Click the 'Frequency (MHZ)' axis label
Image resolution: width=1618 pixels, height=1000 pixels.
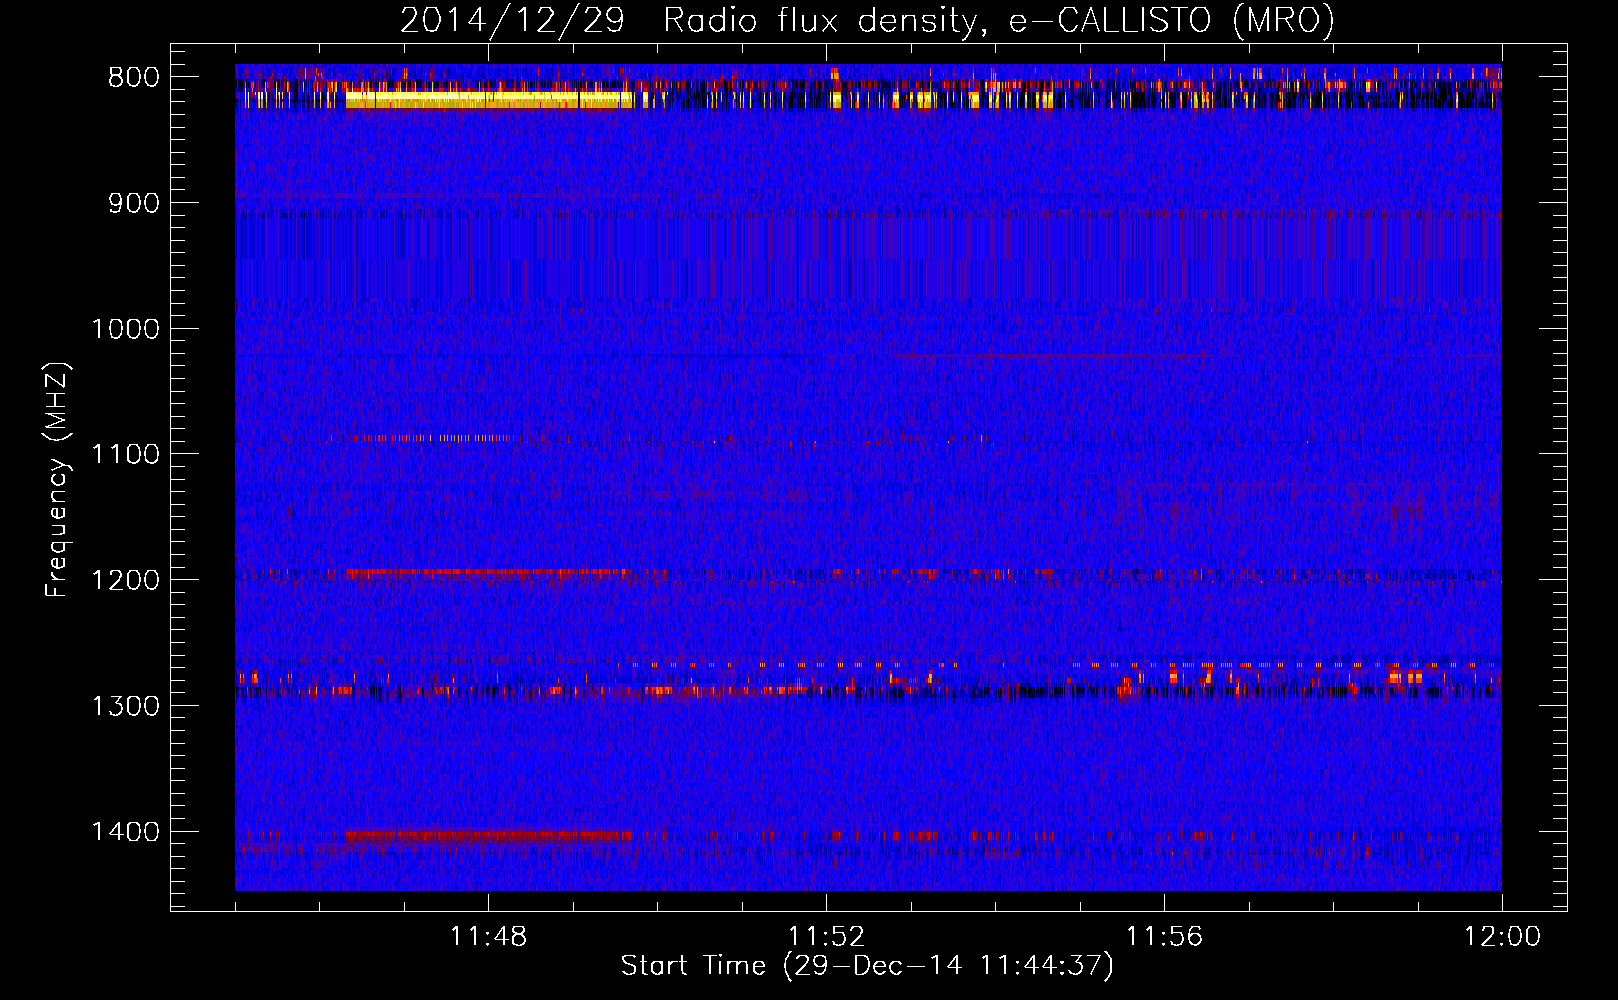(x=57, y=480)
